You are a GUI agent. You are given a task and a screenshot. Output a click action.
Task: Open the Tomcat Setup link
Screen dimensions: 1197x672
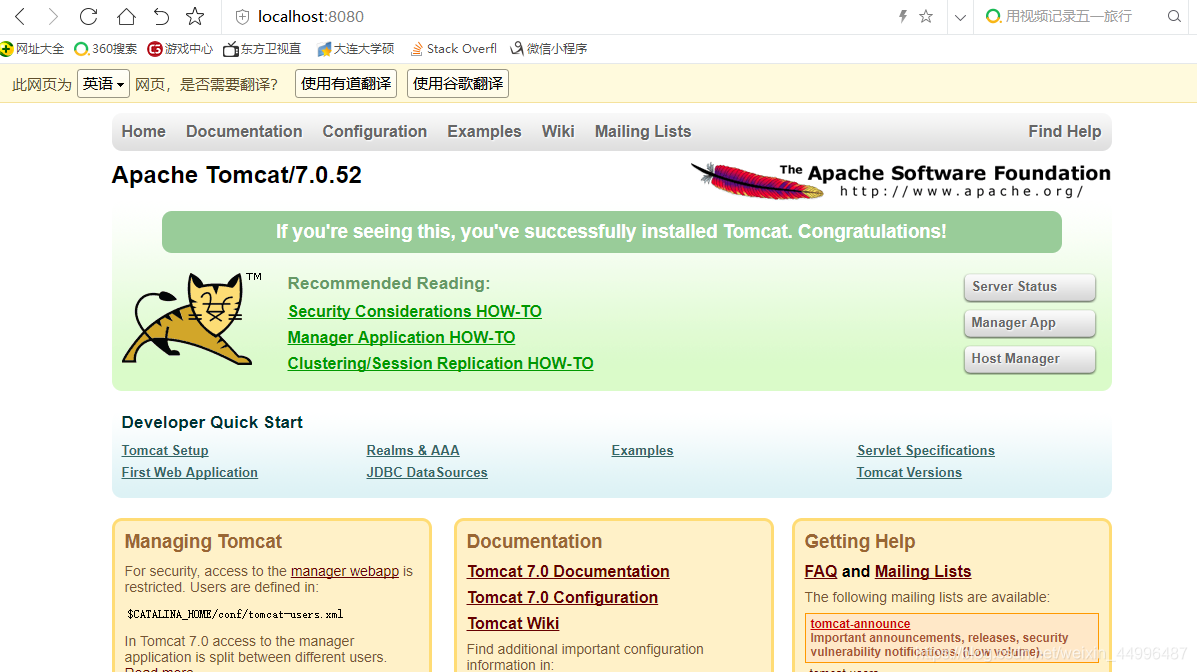coord(165,451)
